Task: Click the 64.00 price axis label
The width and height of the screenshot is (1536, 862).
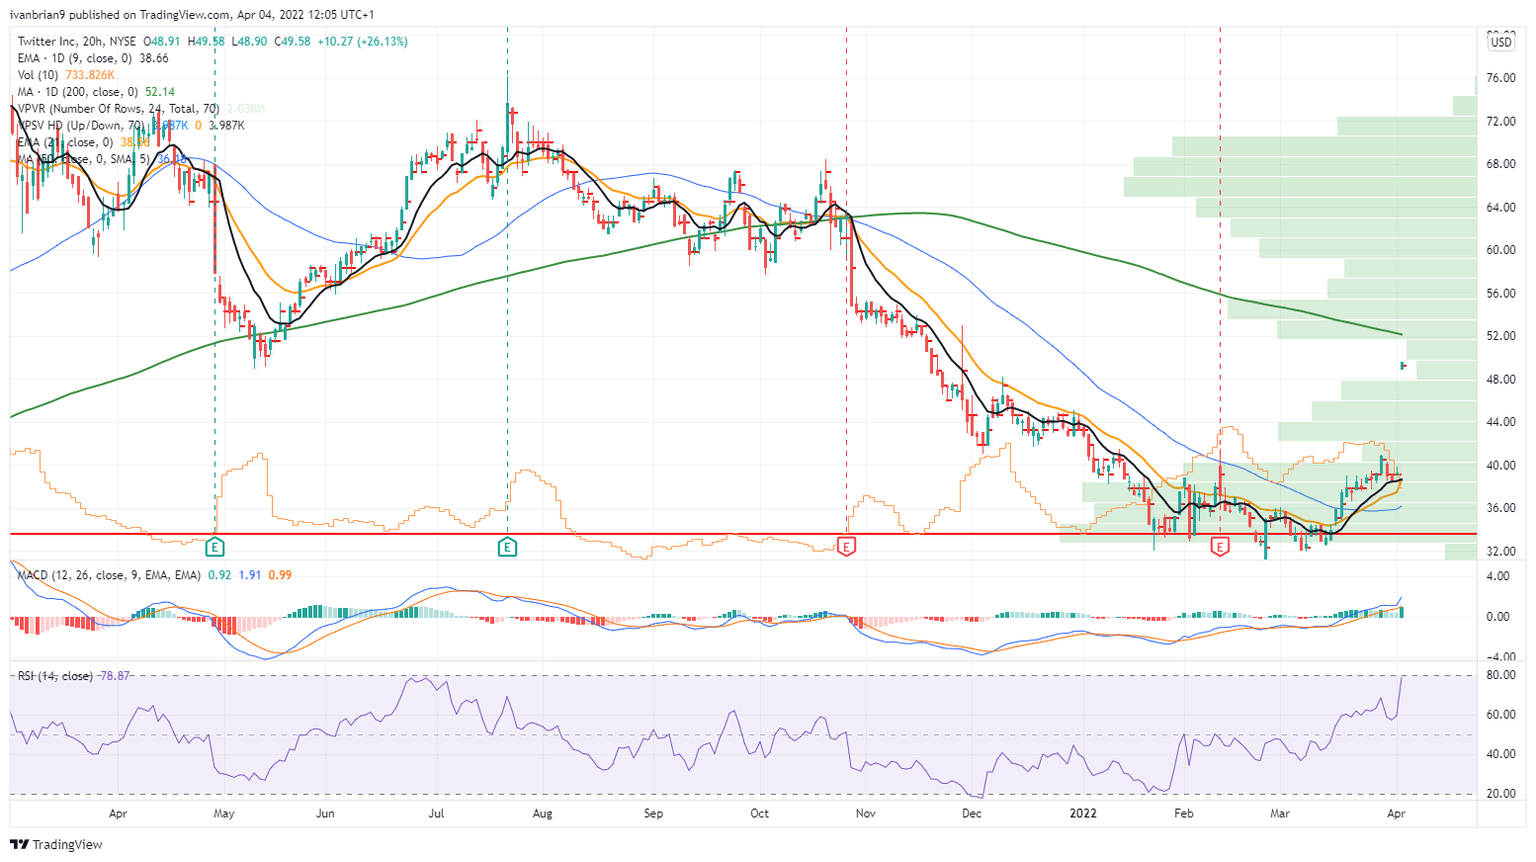Action: [x=1501, y=207]
